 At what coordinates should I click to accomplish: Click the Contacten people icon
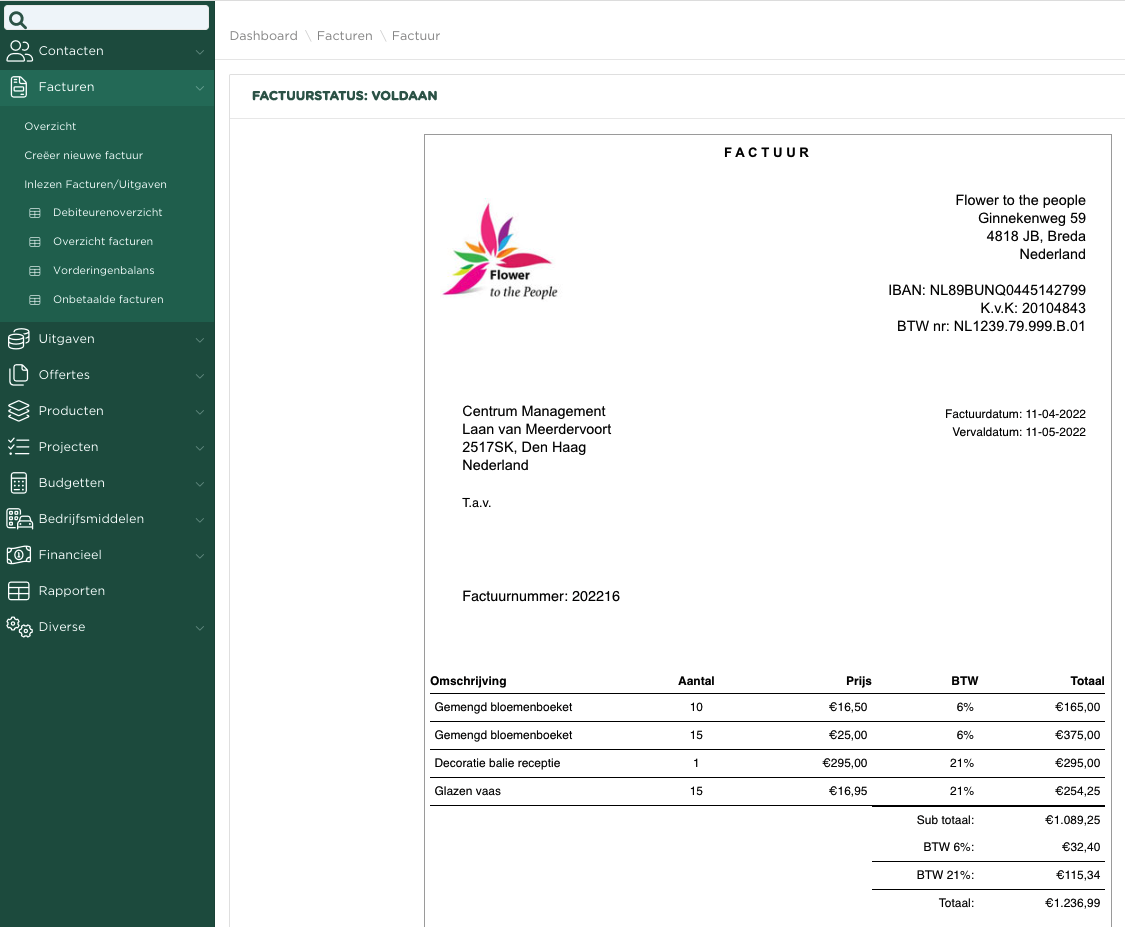(19, 51)
